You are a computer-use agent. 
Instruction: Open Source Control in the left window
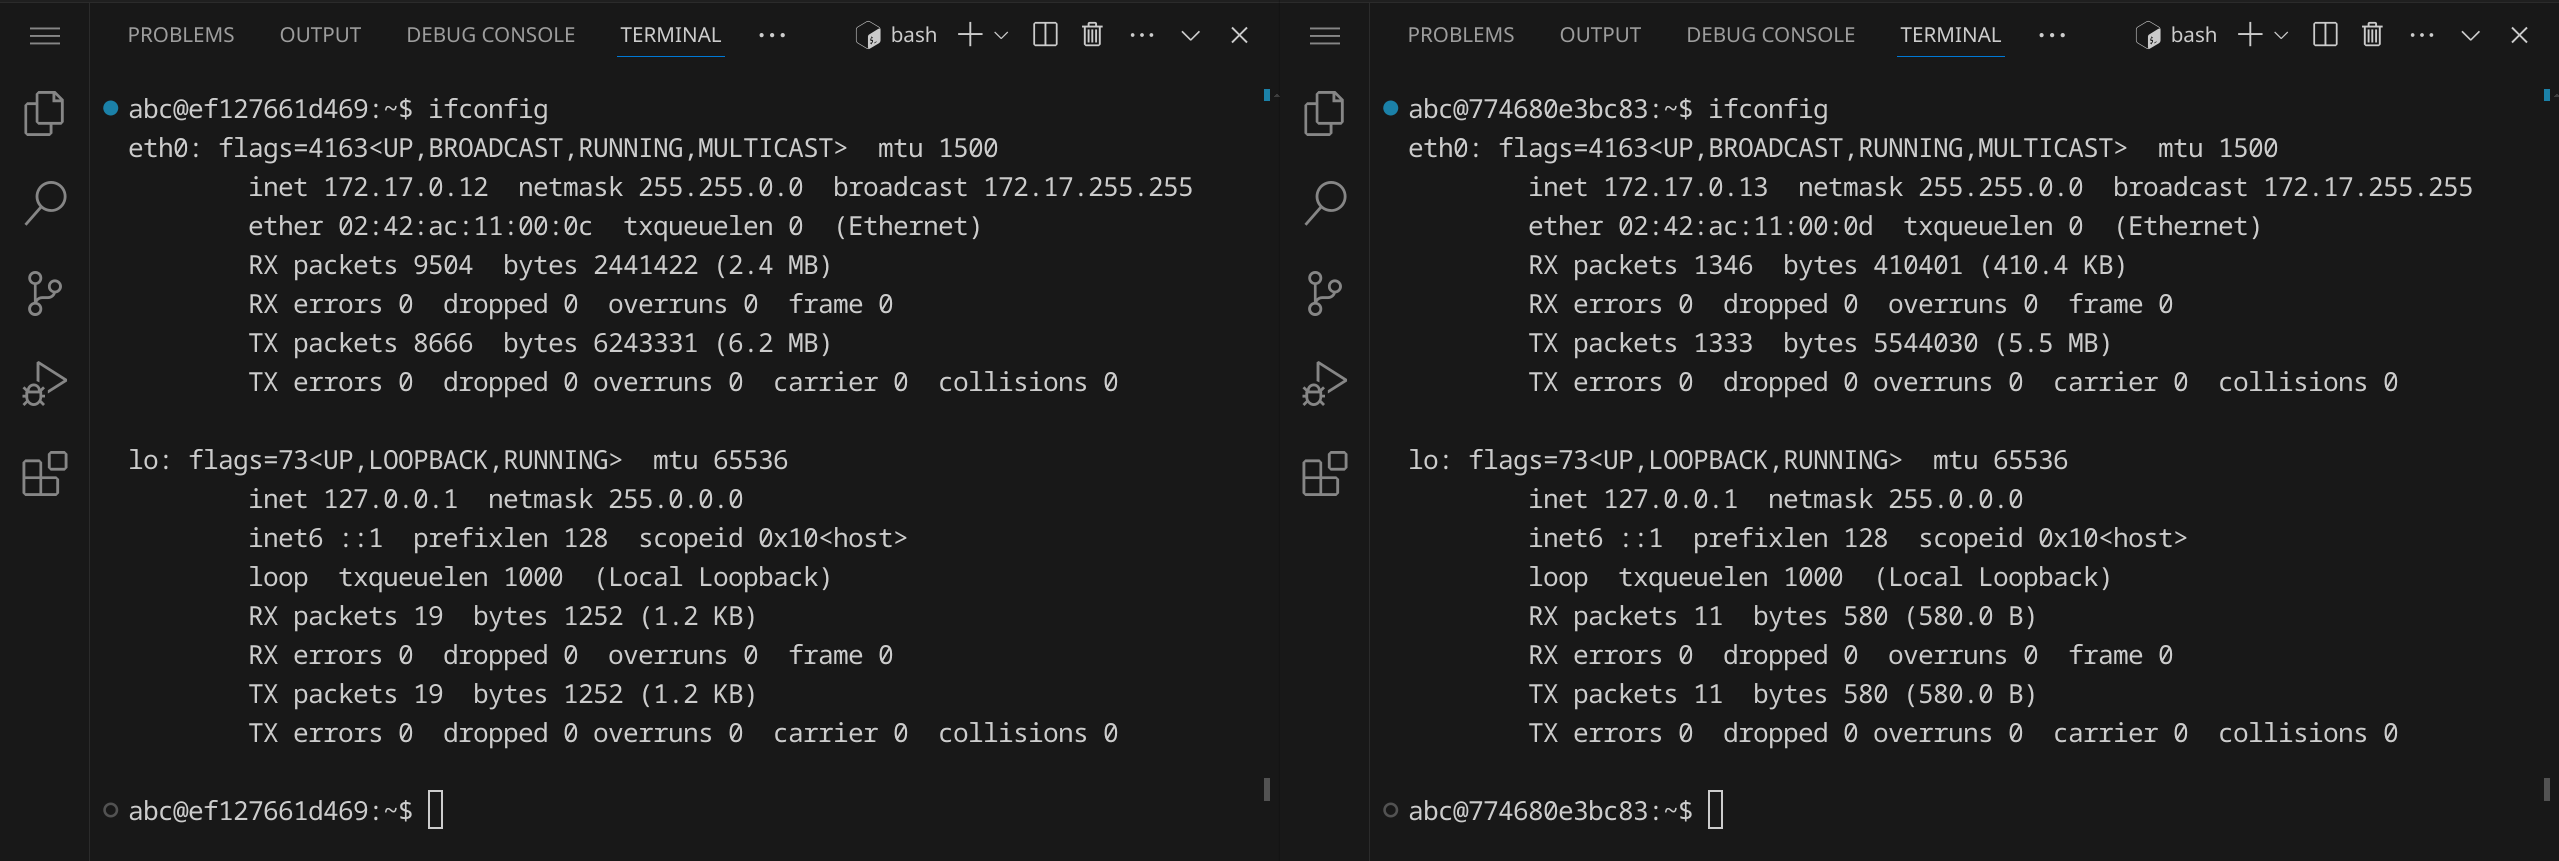click(44, 293)
